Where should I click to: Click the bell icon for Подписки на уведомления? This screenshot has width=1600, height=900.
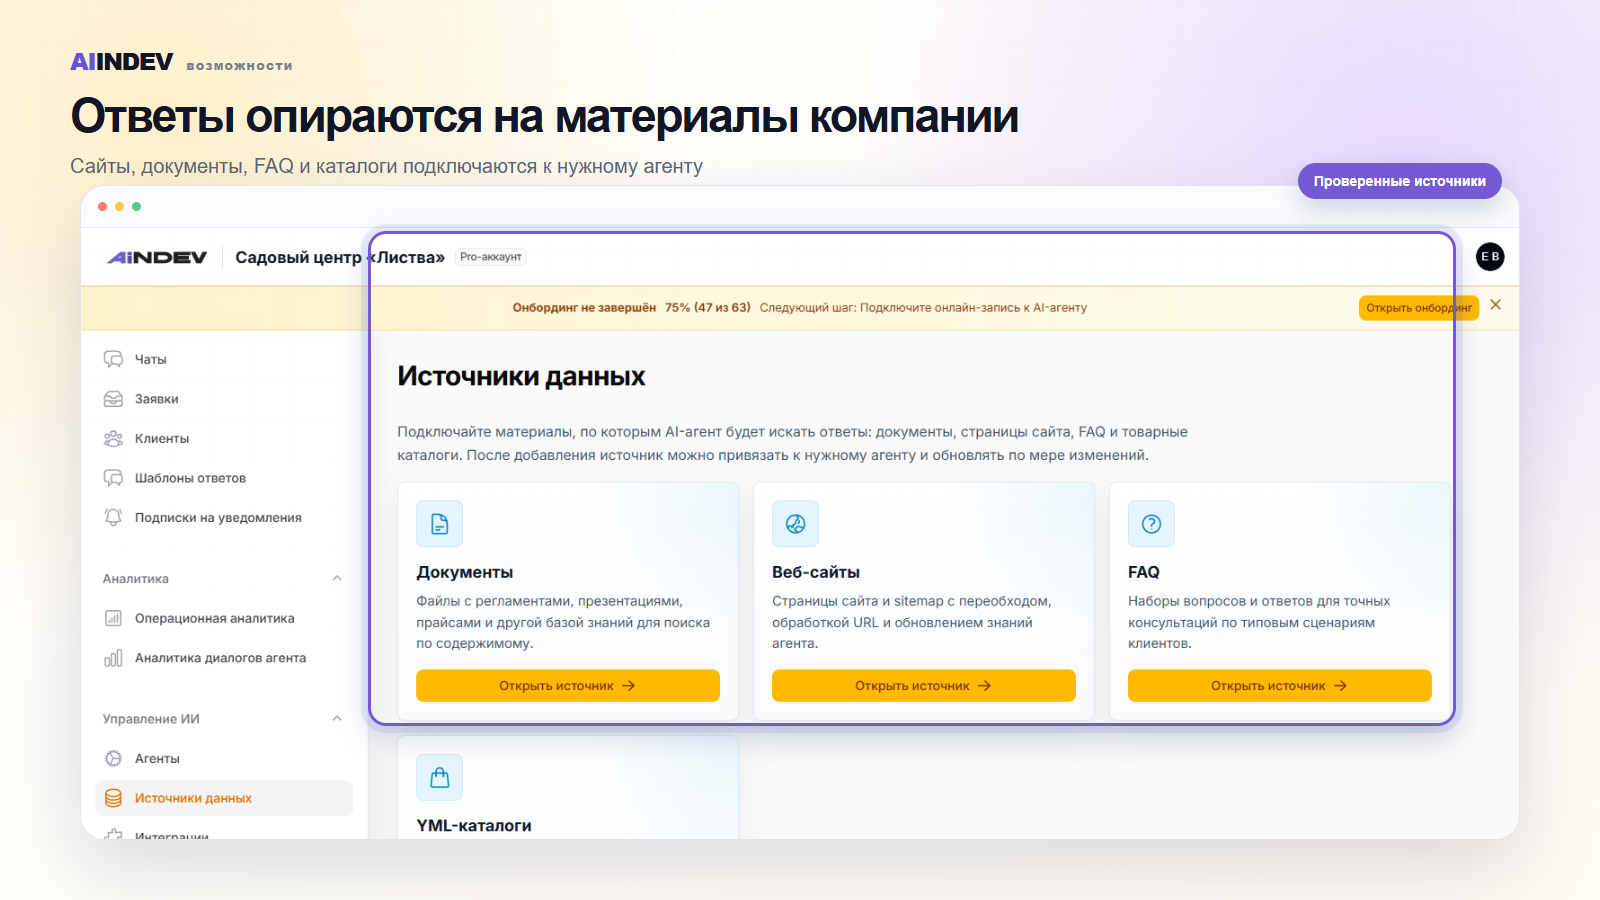click(x=113, y=517)
